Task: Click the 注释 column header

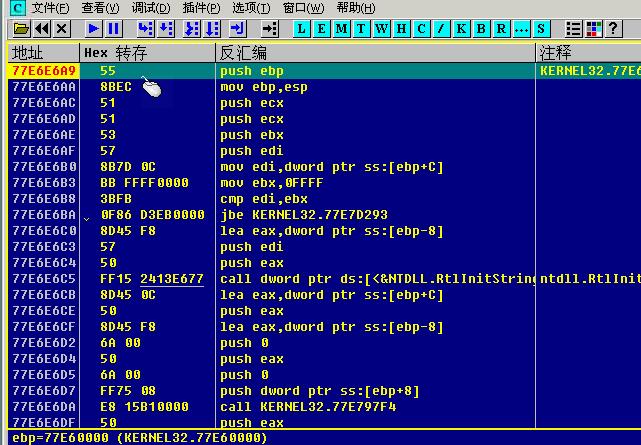Action: click(588, 53)
